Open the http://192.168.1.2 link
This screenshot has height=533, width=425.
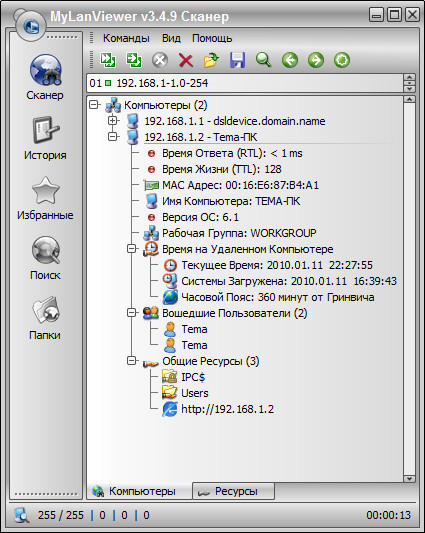click(227, 409)
